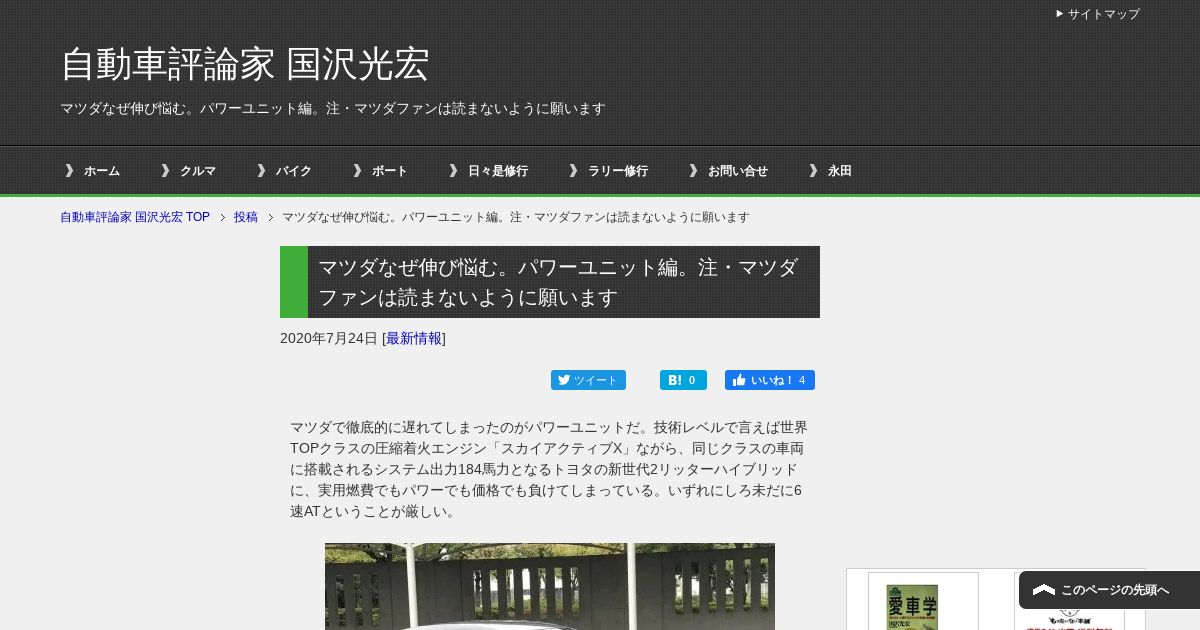Select ラリー修行 in navigation
Viewport: 1200px width, 630px height.
[608, 171]
